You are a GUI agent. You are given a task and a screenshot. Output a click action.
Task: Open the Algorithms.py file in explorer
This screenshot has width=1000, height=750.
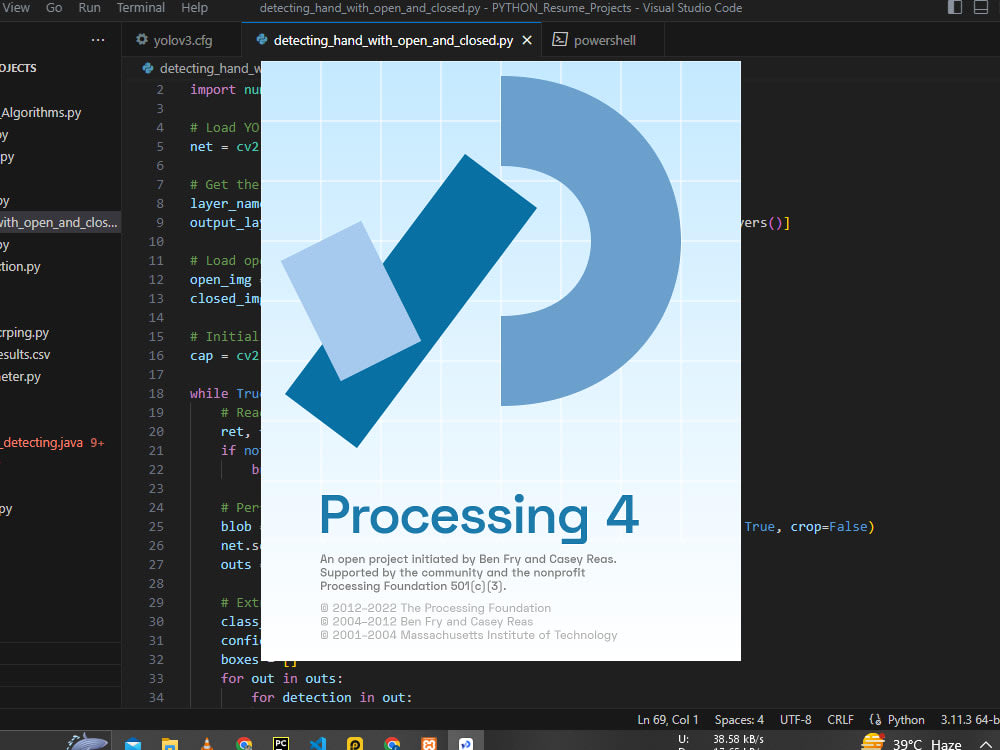point(41,113)
